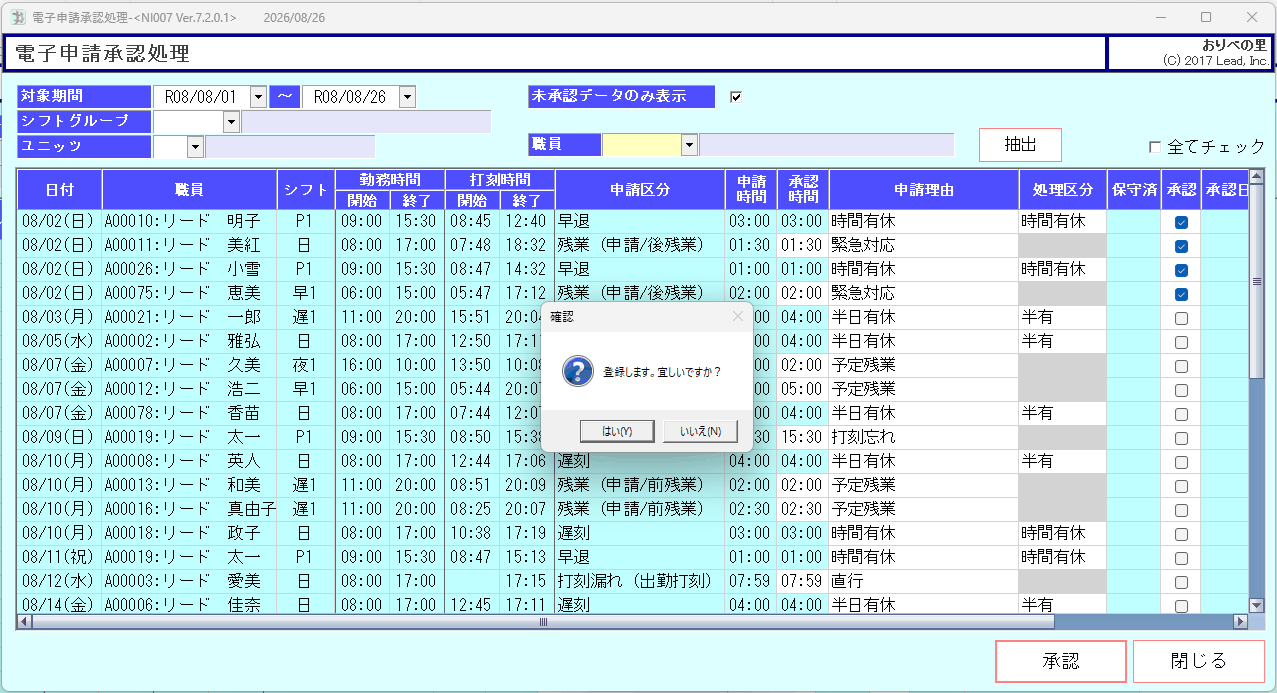Click the vertical scrollbar up arrow
Image resolution: width=1277 pixels, height=693 pixels.
(1257, 177)
